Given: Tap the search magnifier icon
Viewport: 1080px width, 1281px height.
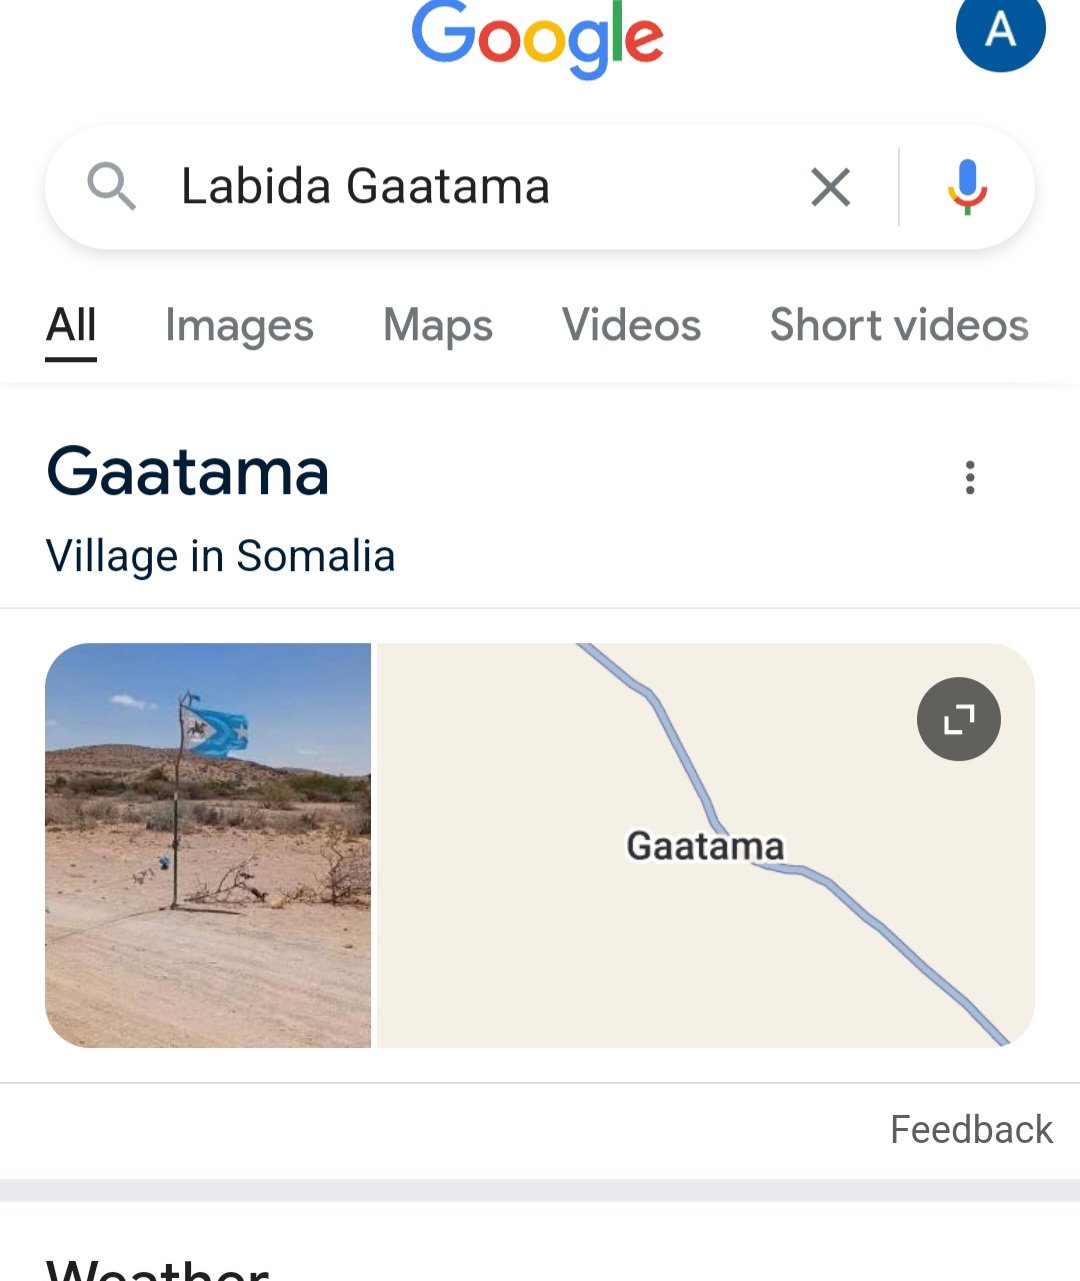Looking at the screenshot, I should click(111, 186).
